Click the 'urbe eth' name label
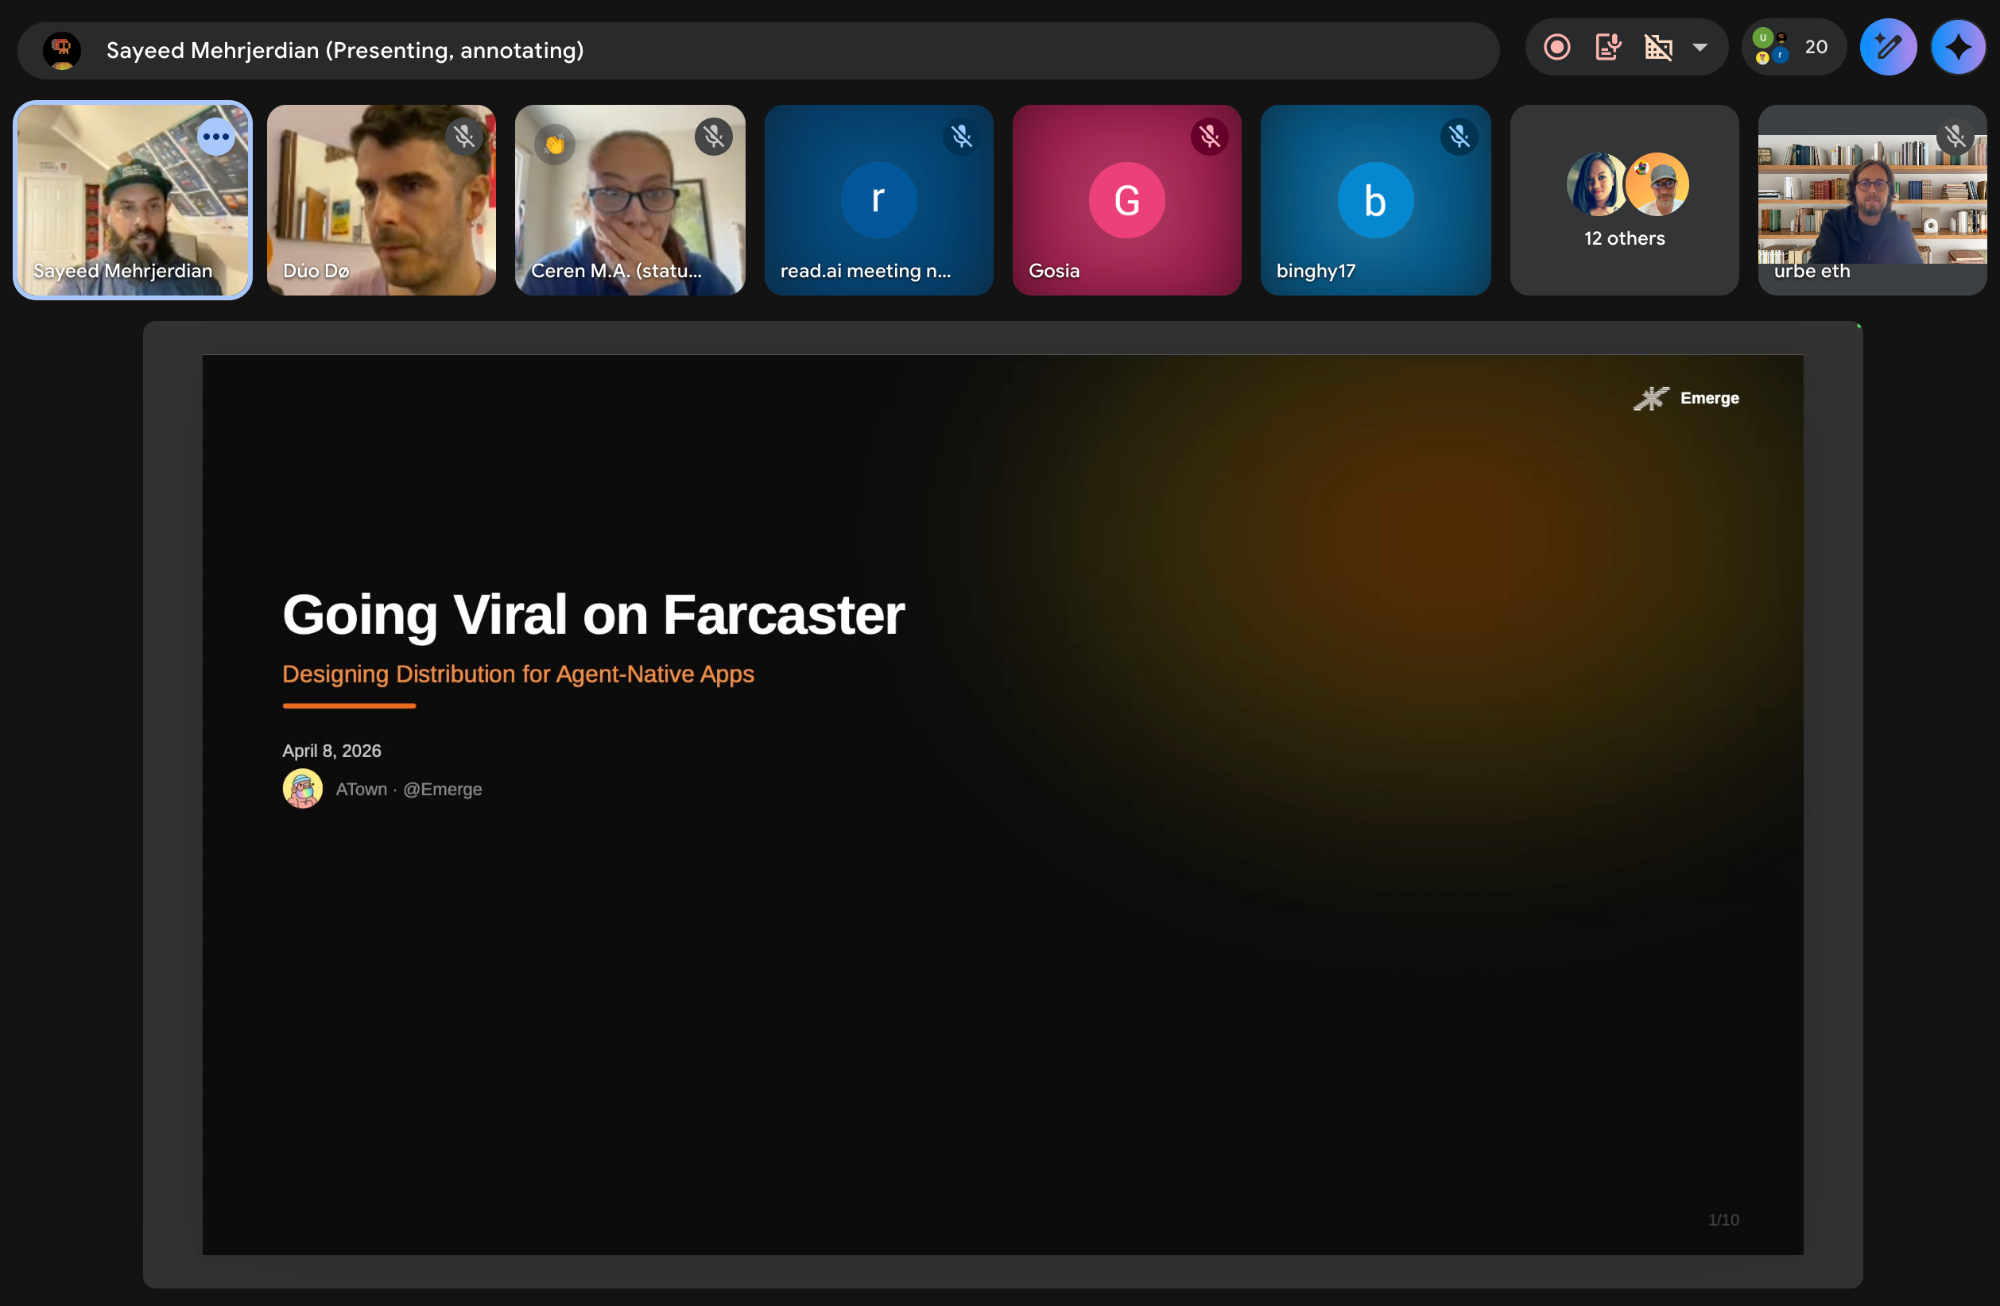This screenshot has height=1306, width=2000. 1812,271
